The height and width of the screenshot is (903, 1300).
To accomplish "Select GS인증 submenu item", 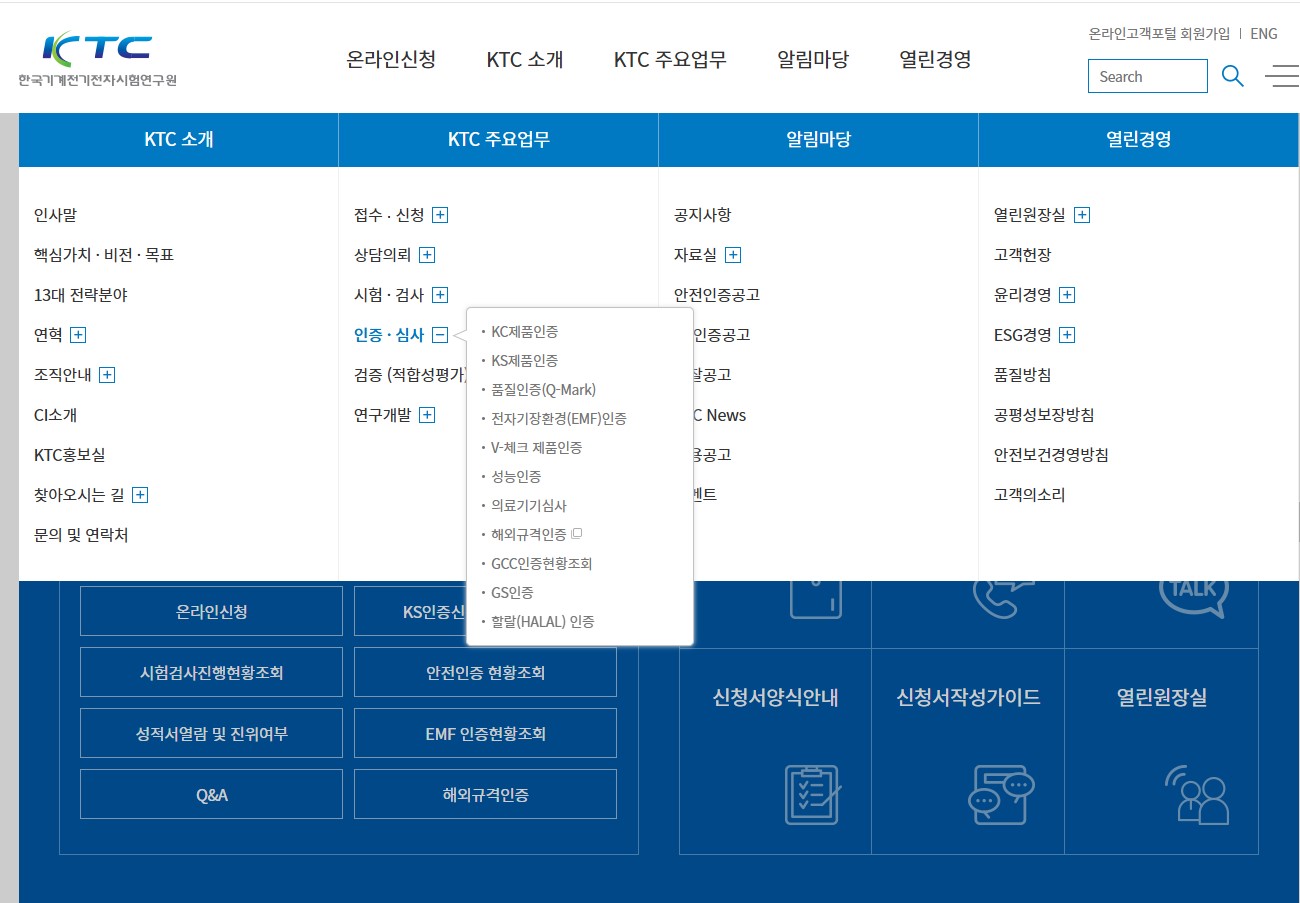I will click(x=512, y=592).
